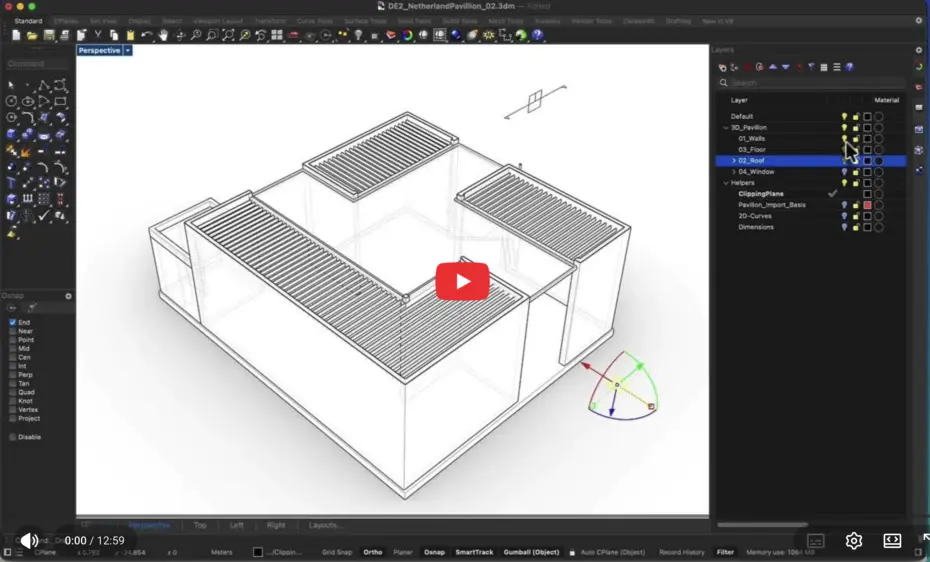
Task: Click the blue sphere render icon
Action: 456,36
